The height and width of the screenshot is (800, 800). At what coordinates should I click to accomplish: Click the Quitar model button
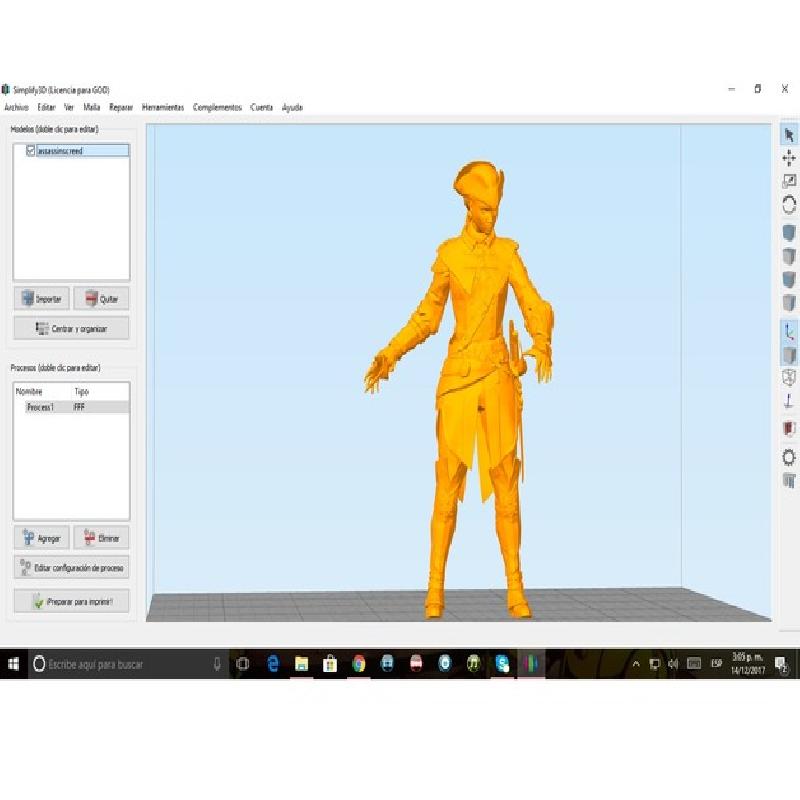pos(101,298)
